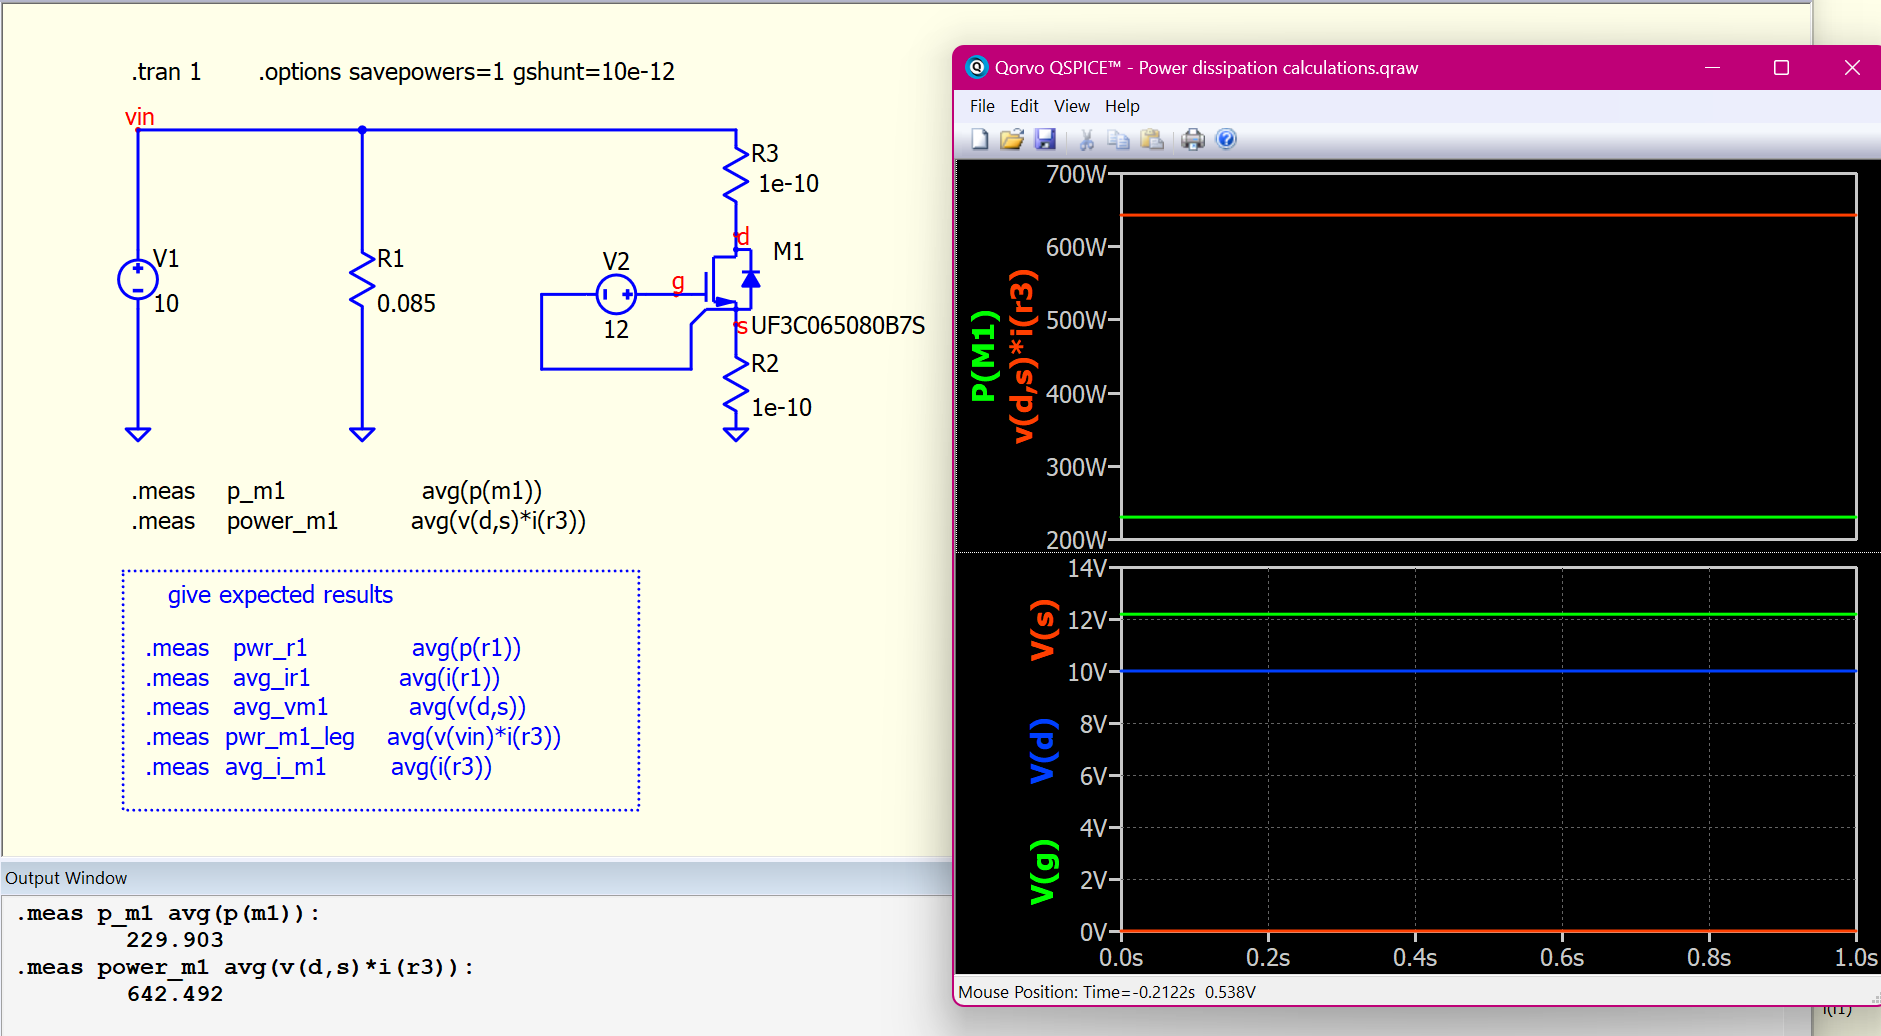Click the green P(M1) trace label
The image size is (1881, 1036).
click(x=984, y=356)
